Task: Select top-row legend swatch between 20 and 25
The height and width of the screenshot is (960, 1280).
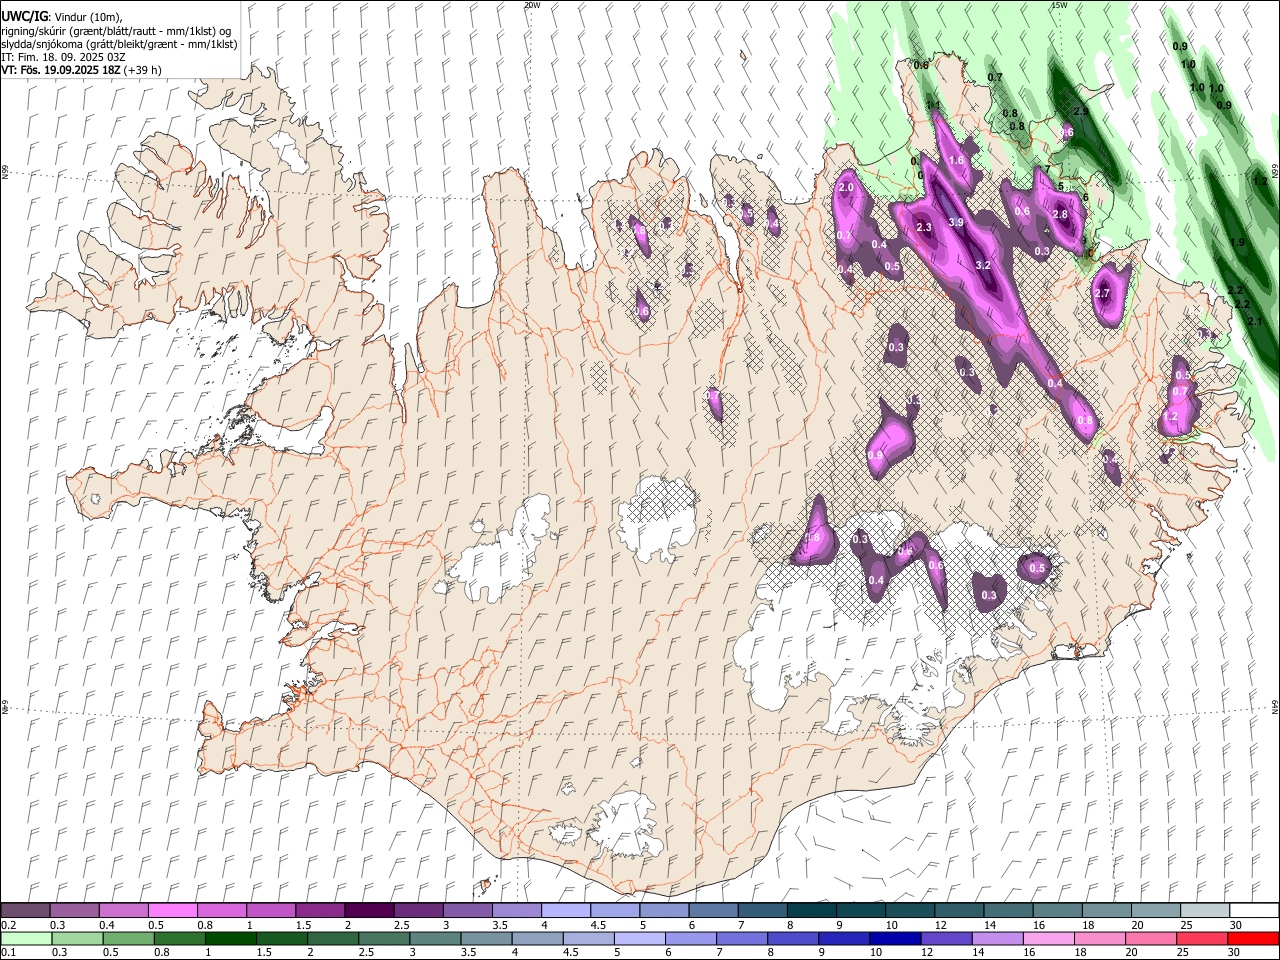Action: (x=1155, y=910)
